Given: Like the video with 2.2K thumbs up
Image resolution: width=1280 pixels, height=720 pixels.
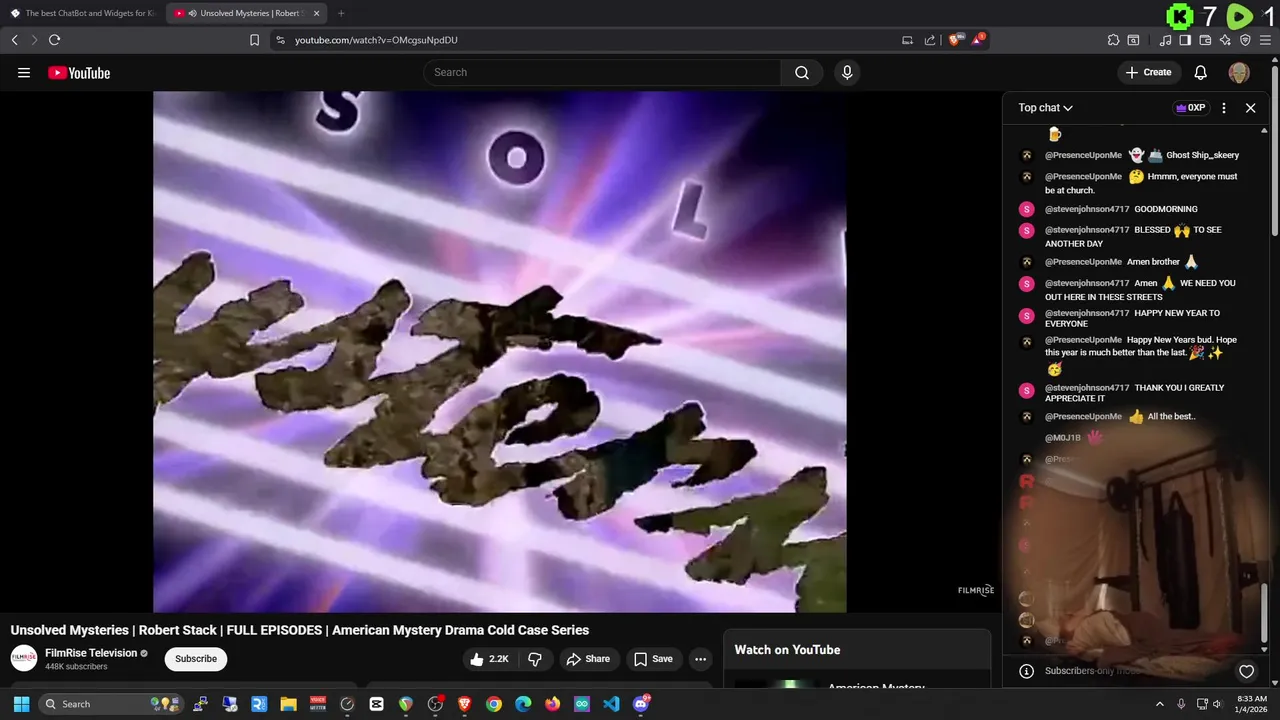Looking at the screenshot, I should click(490, 659).
